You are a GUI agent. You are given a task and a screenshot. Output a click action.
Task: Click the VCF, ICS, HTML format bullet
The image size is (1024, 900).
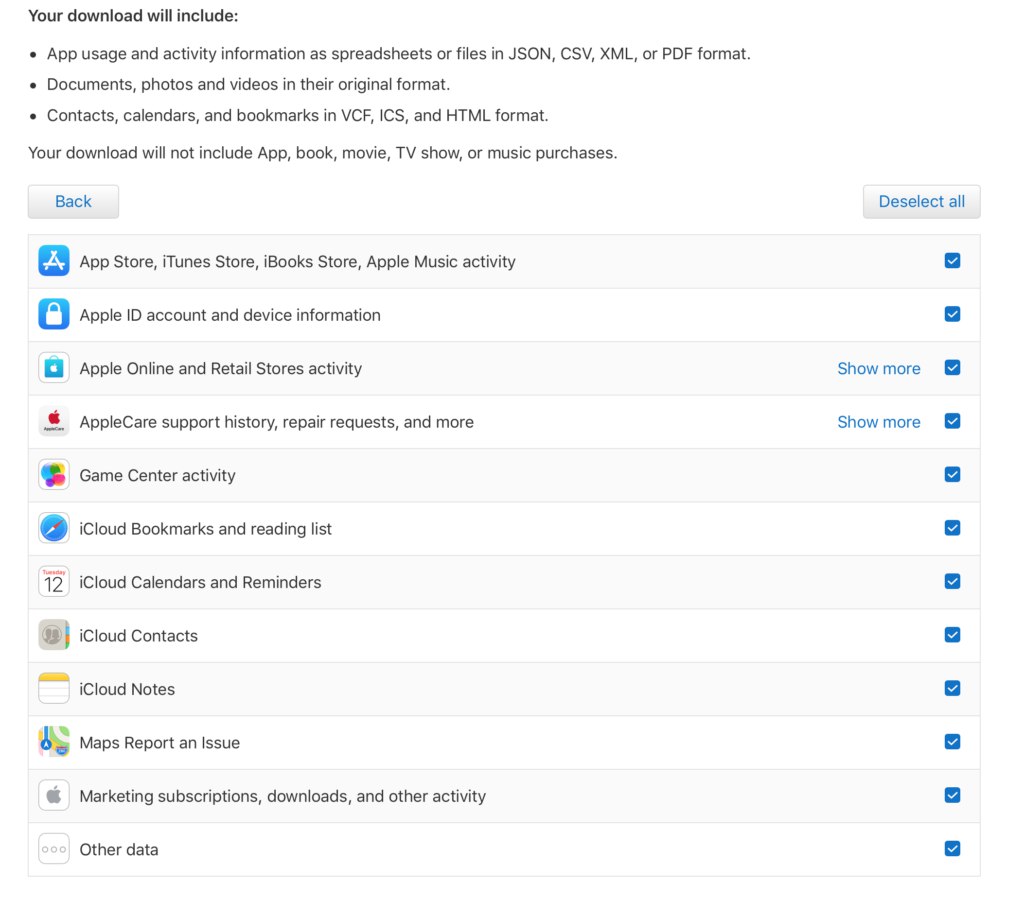297,116
